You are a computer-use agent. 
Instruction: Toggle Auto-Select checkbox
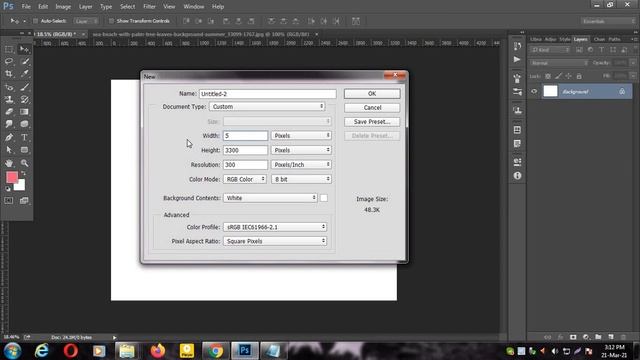coord(35,21)
